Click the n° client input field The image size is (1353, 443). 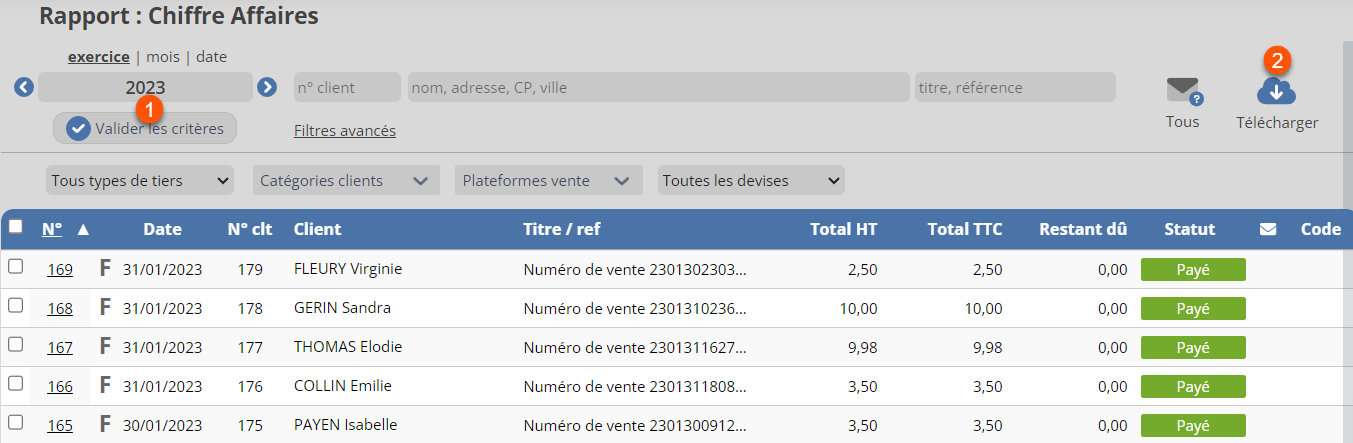(347, 87)
